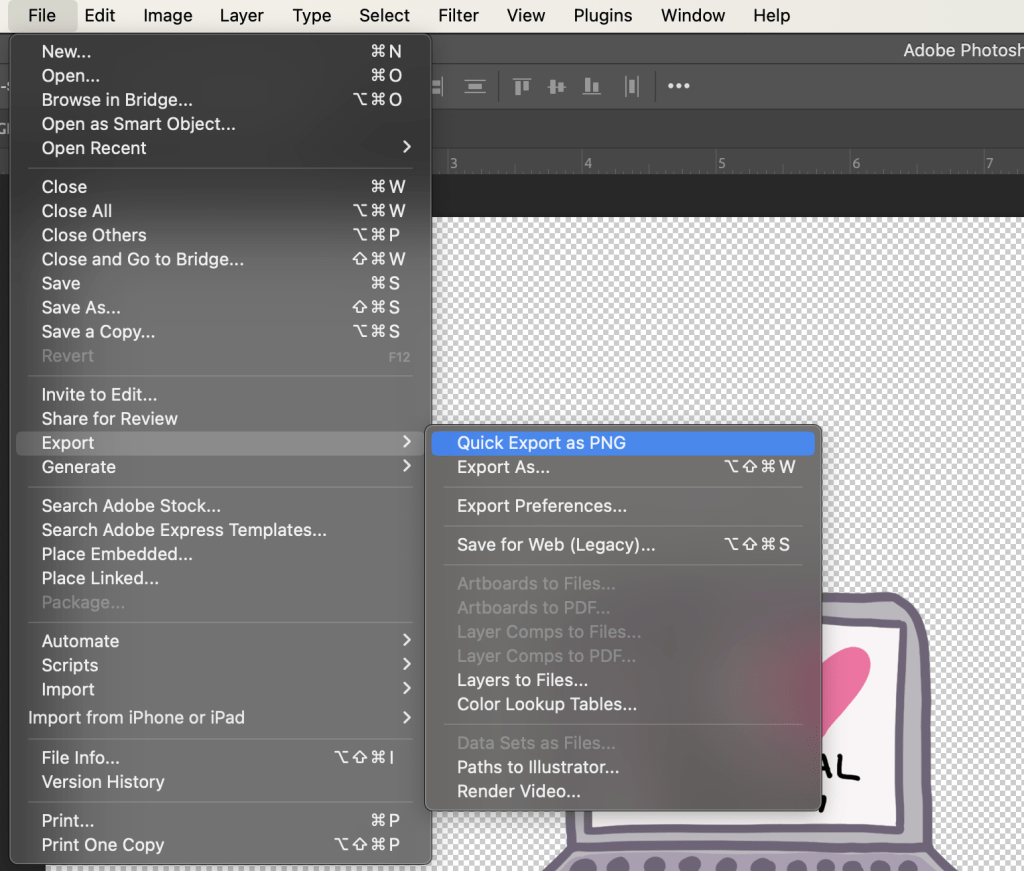Open the three-dots more align options
Image resolution: width=1024 pixels, height=871 pixels.
(x=679, y=86)
